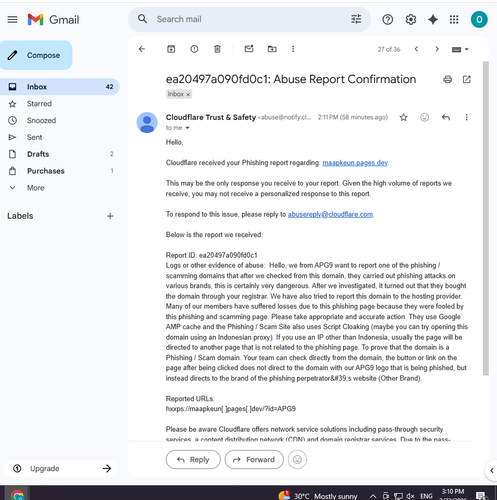
Task: Click the Forward button
Action: coord(254,460)
